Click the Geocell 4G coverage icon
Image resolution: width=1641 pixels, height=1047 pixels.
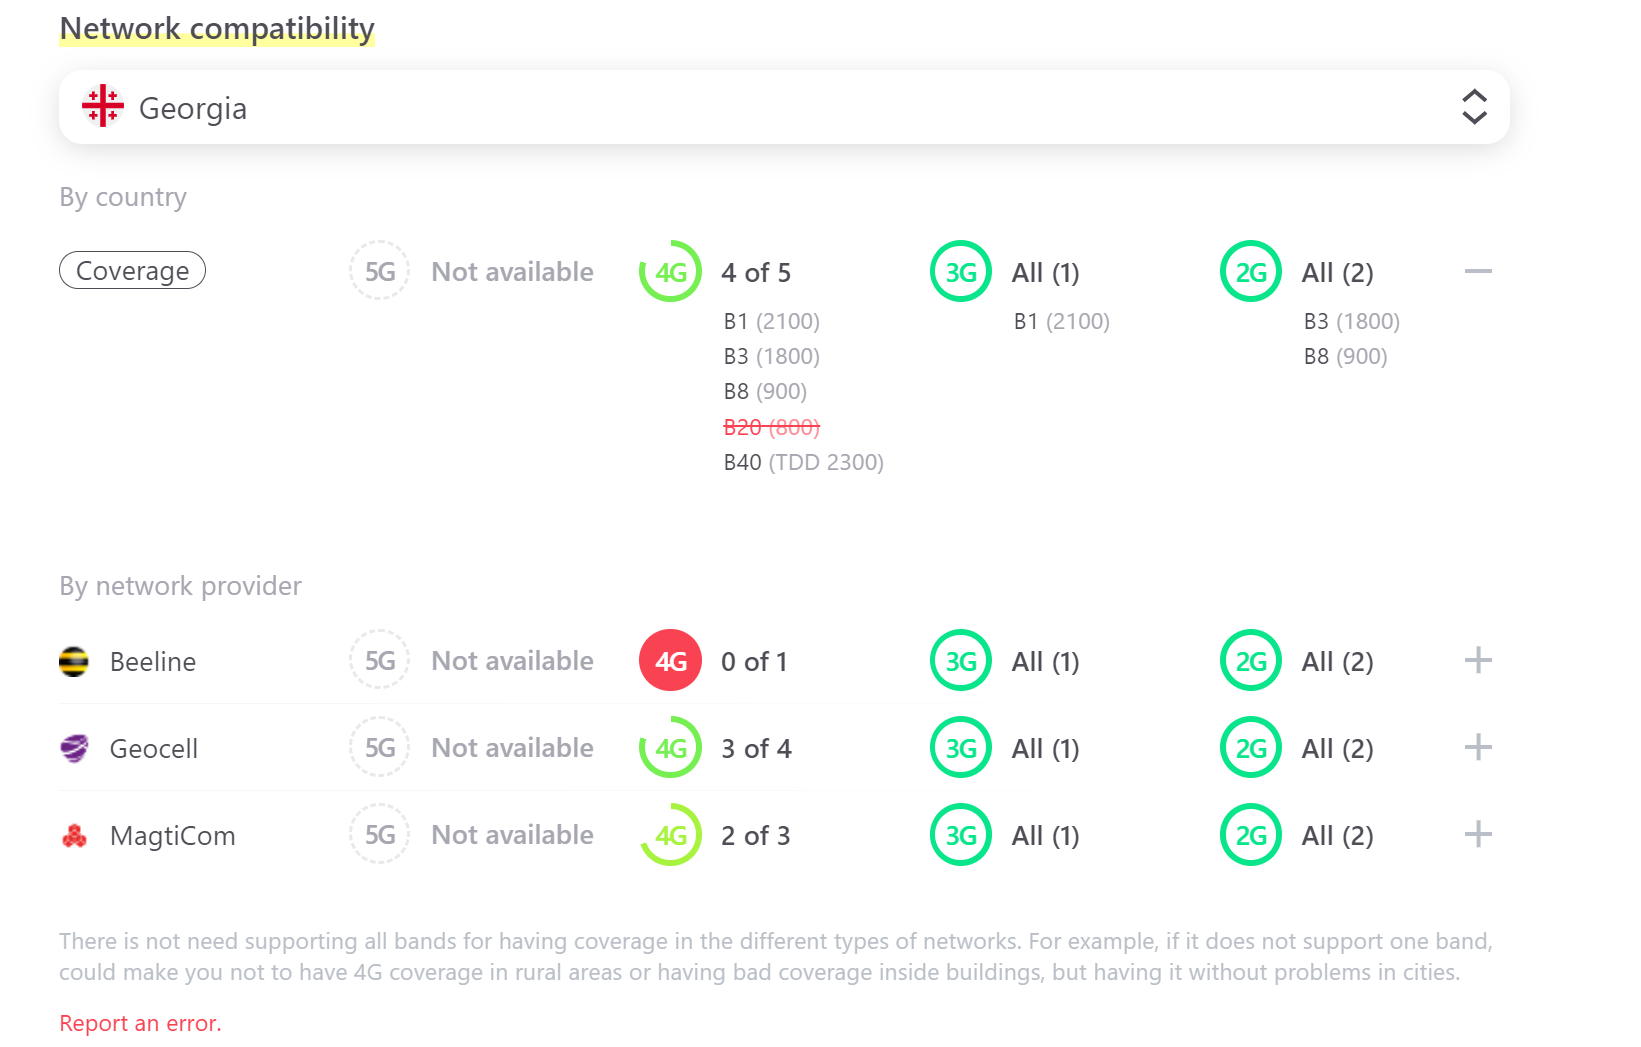(x=670, y=748)
